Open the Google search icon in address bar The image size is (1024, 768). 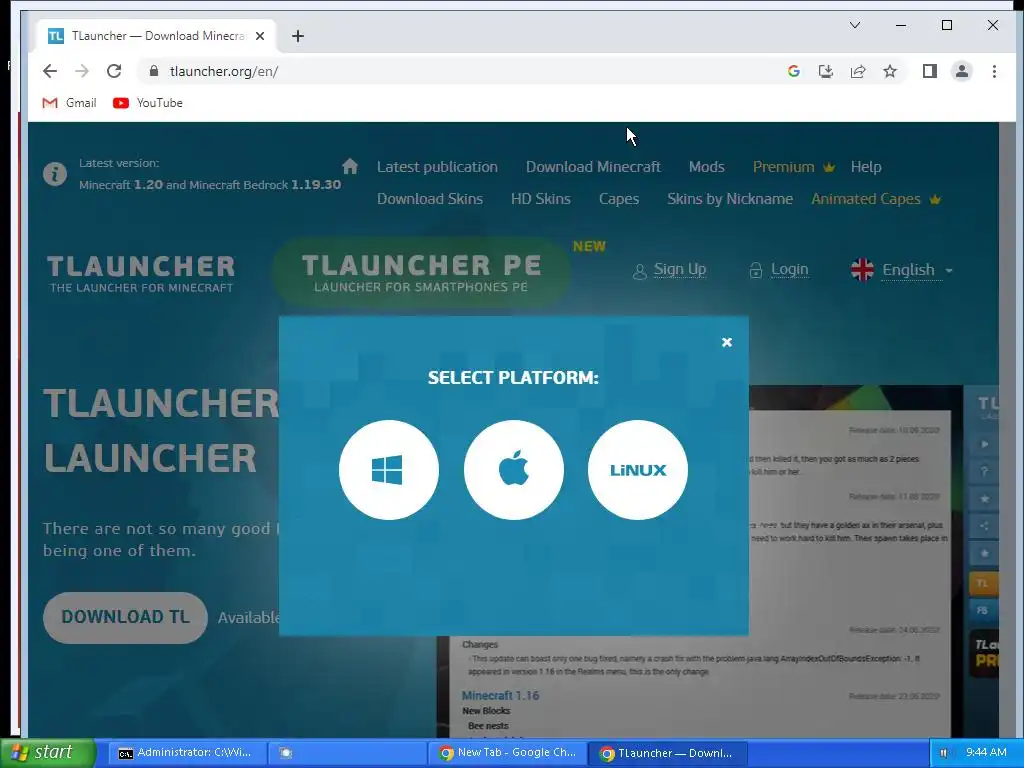793,71
